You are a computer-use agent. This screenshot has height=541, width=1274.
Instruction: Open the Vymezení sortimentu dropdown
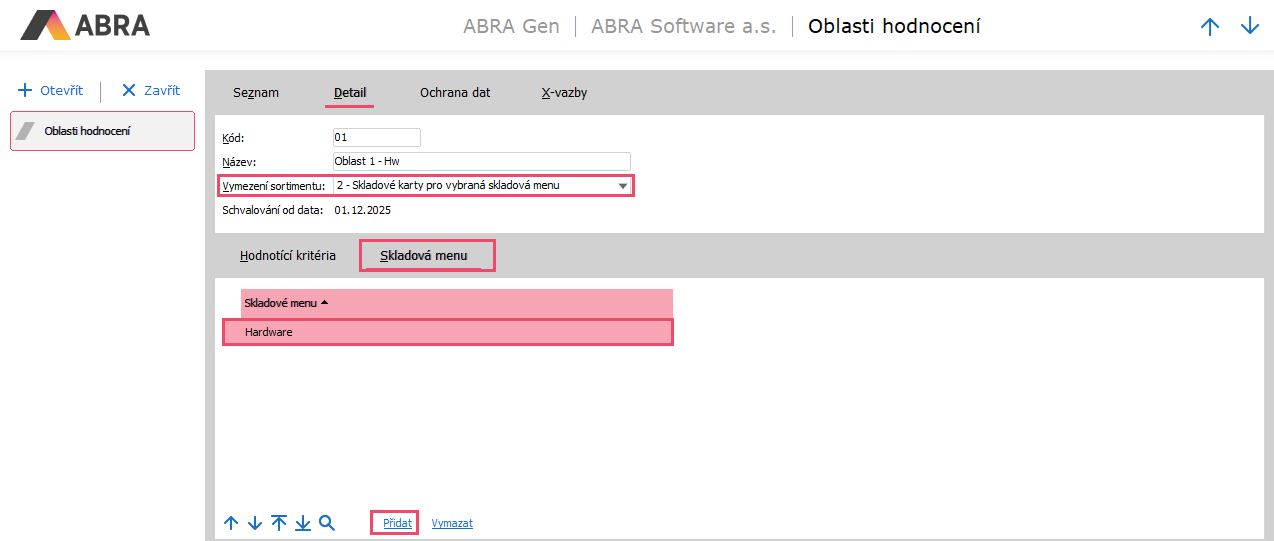622,186
